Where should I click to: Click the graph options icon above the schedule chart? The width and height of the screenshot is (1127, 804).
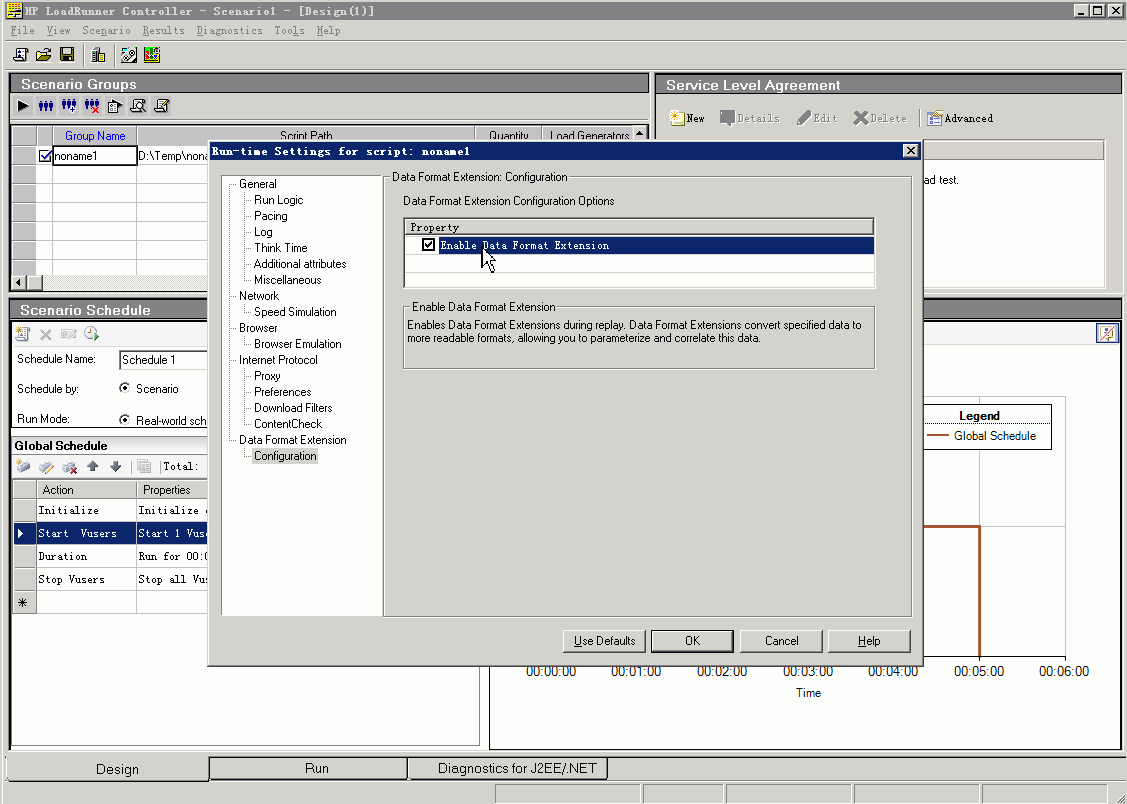pyautogui.click(x=1107, y=333)
